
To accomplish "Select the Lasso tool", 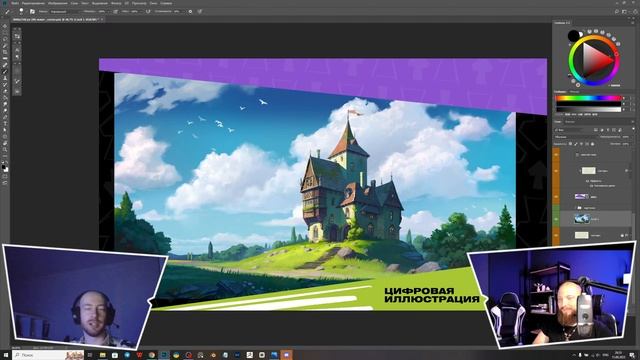I will pyautogui.click(x=5, y=40).
